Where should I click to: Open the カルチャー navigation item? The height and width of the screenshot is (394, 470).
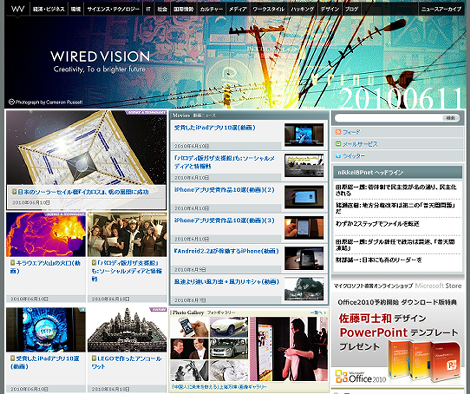pos(211,9)
